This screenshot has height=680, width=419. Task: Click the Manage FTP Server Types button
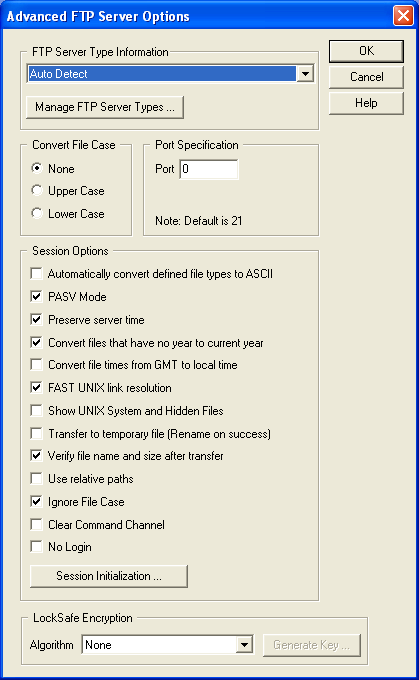tap(105, 107)
